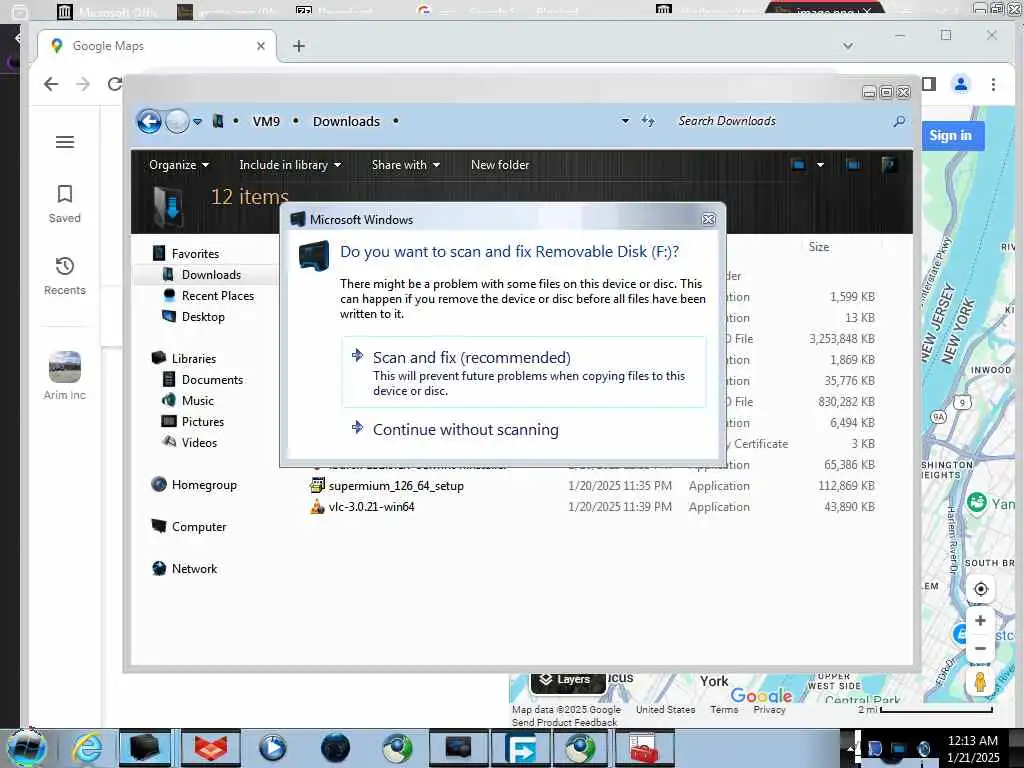Select Homegroup in navigation pane

coord(204,485)
